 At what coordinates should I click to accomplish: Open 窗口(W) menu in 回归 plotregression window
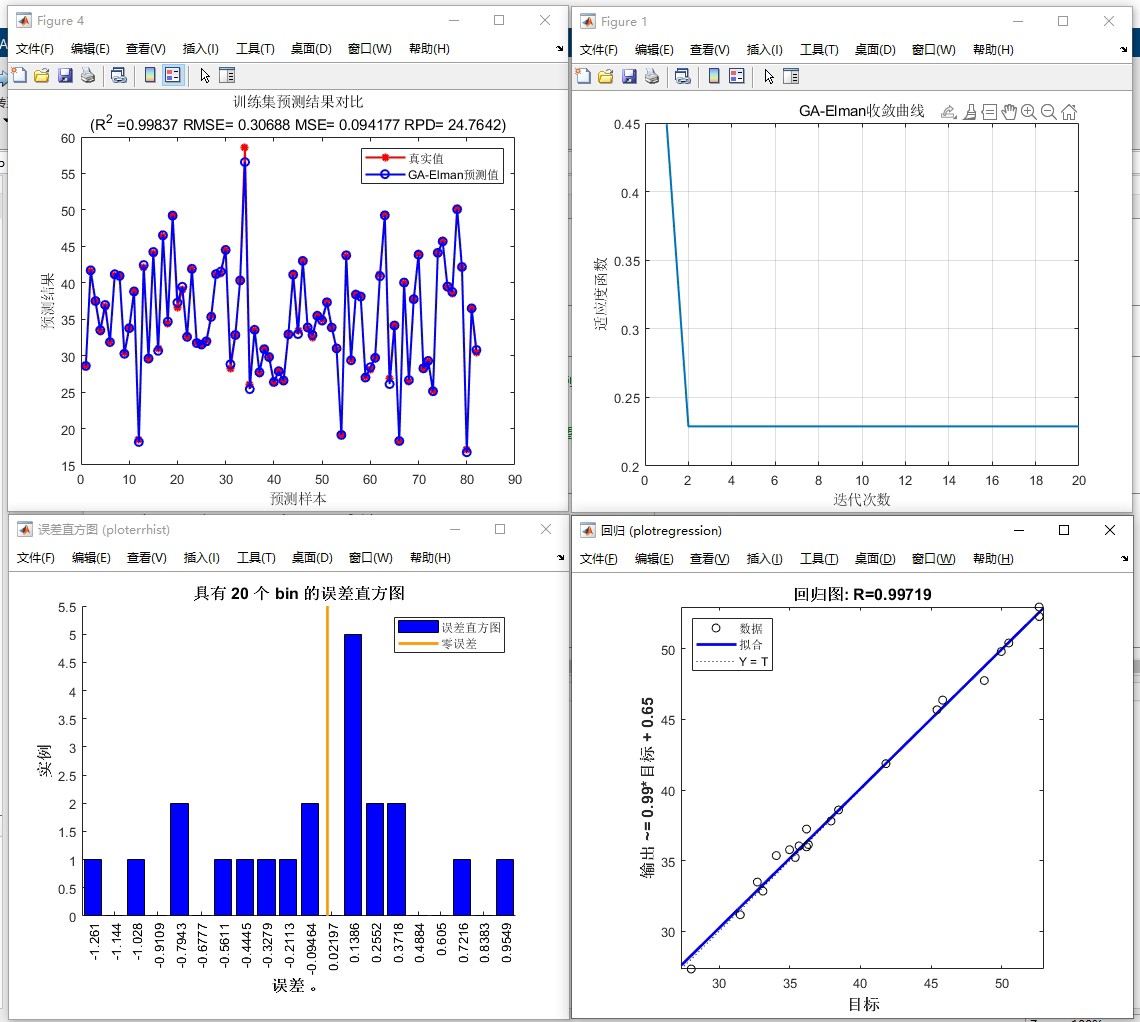[934, 558]
